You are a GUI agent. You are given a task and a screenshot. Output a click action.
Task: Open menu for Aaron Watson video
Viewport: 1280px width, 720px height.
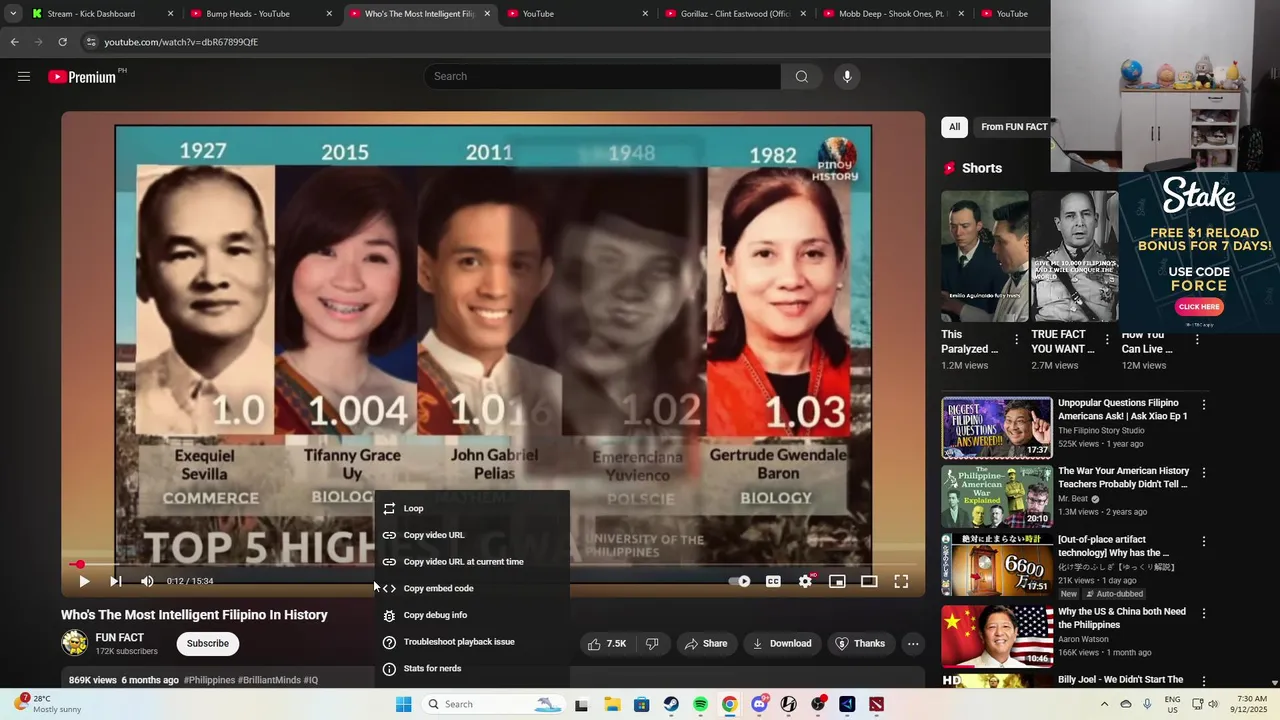point(1204,613)
